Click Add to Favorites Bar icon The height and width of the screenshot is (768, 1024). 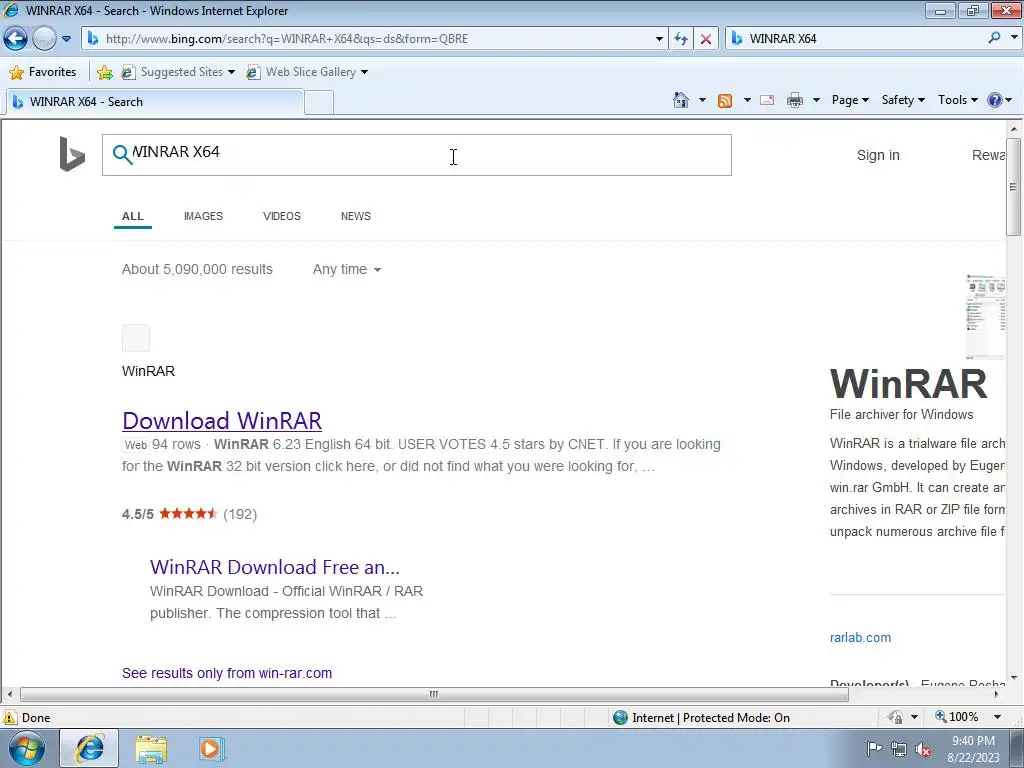click(x=104, y=72)
